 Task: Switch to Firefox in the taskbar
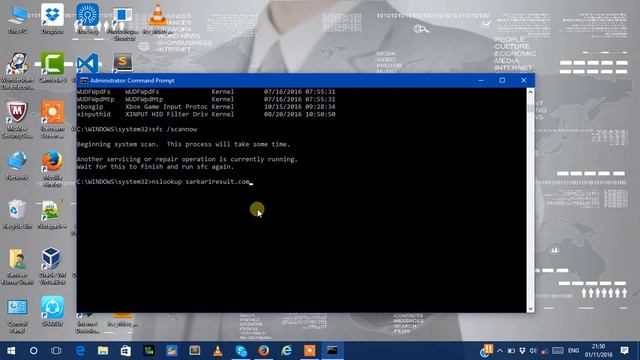pos(264,351)
